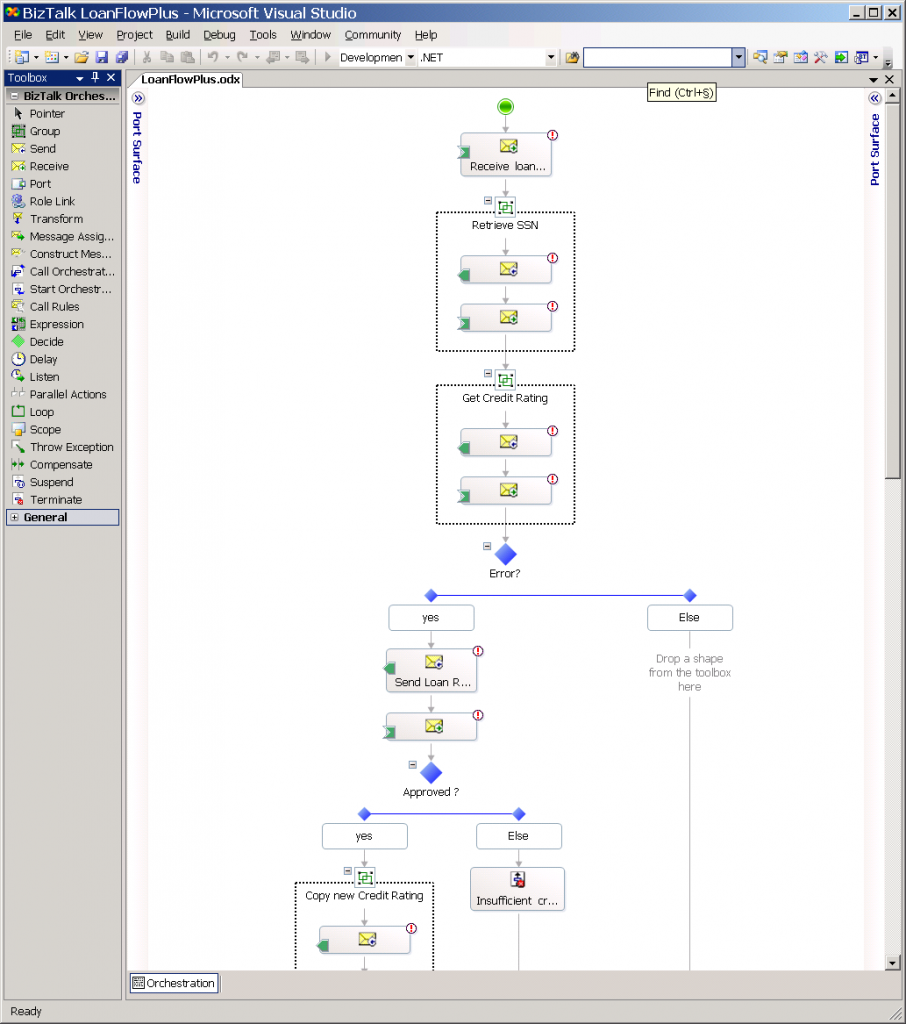Expand the General toolbox section

14,517
